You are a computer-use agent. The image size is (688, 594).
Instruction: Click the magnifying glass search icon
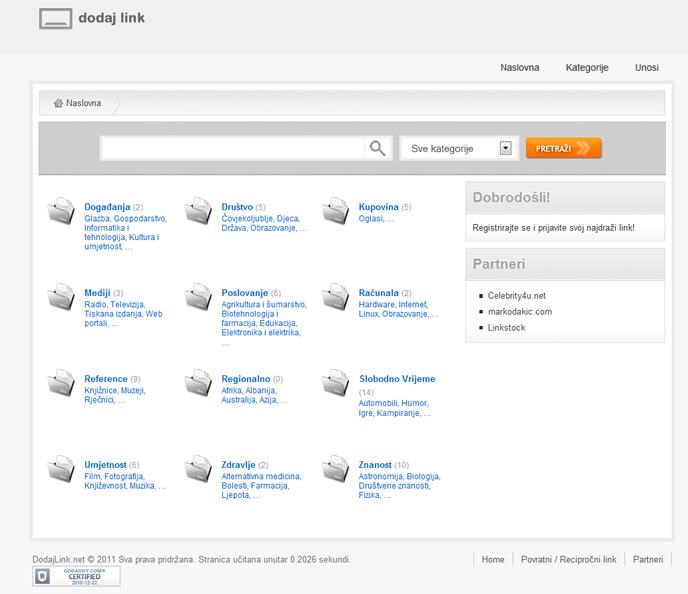[x=377, y=149]
